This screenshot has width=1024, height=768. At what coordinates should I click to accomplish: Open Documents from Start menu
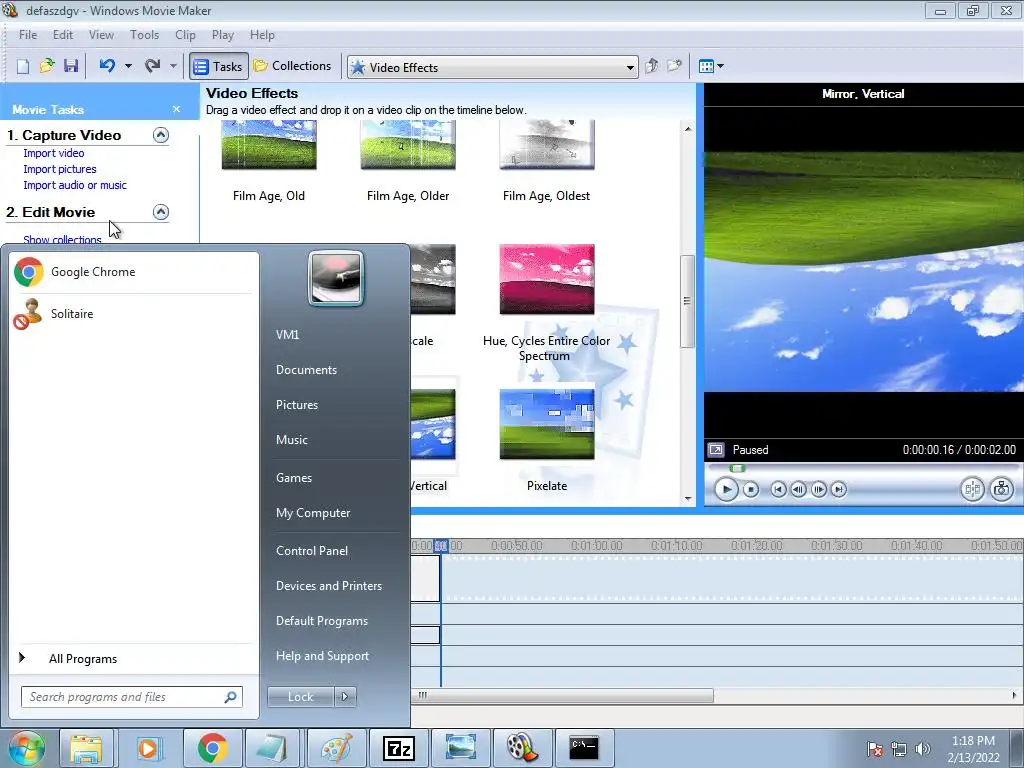[306, 370]
